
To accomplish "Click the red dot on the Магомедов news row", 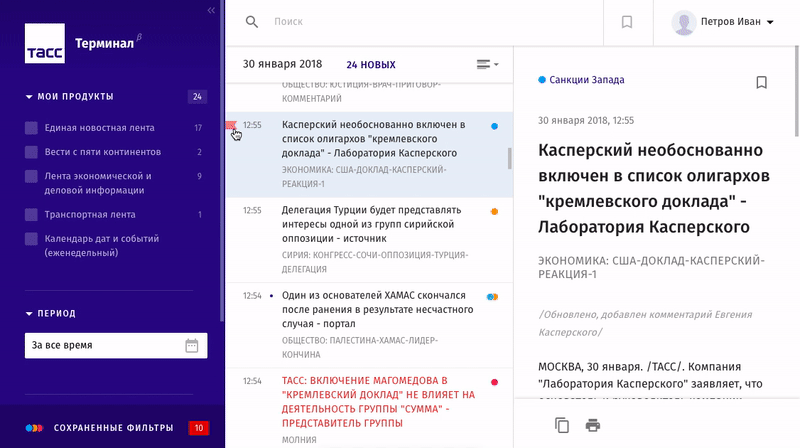I will 494,382.
